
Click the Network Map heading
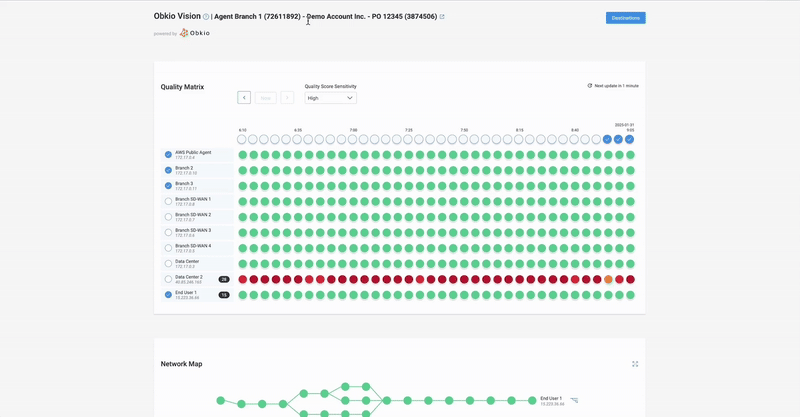pos(182,364)
